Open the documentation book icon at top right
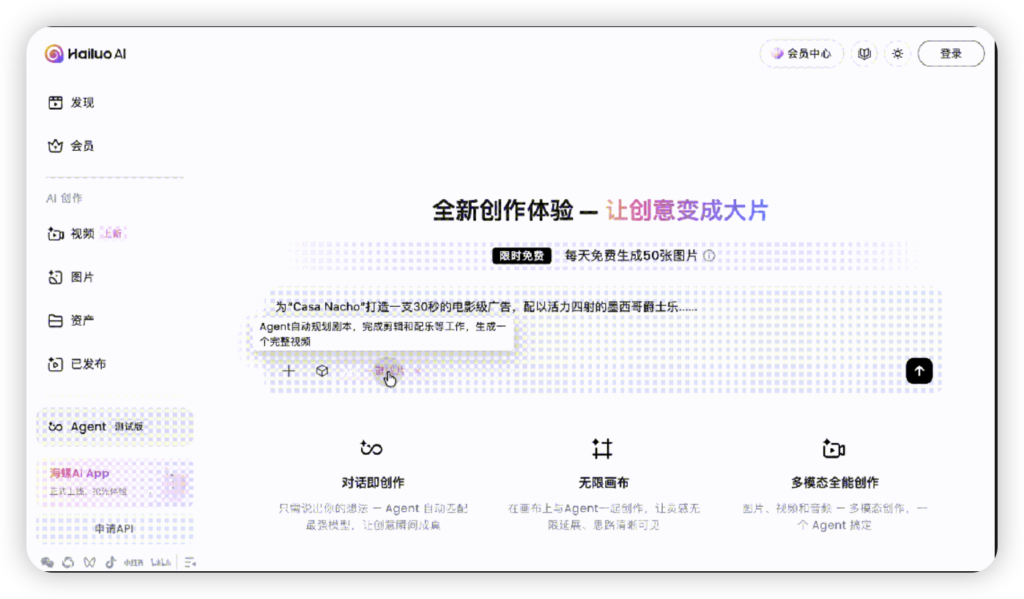 [x=864, y=54]
